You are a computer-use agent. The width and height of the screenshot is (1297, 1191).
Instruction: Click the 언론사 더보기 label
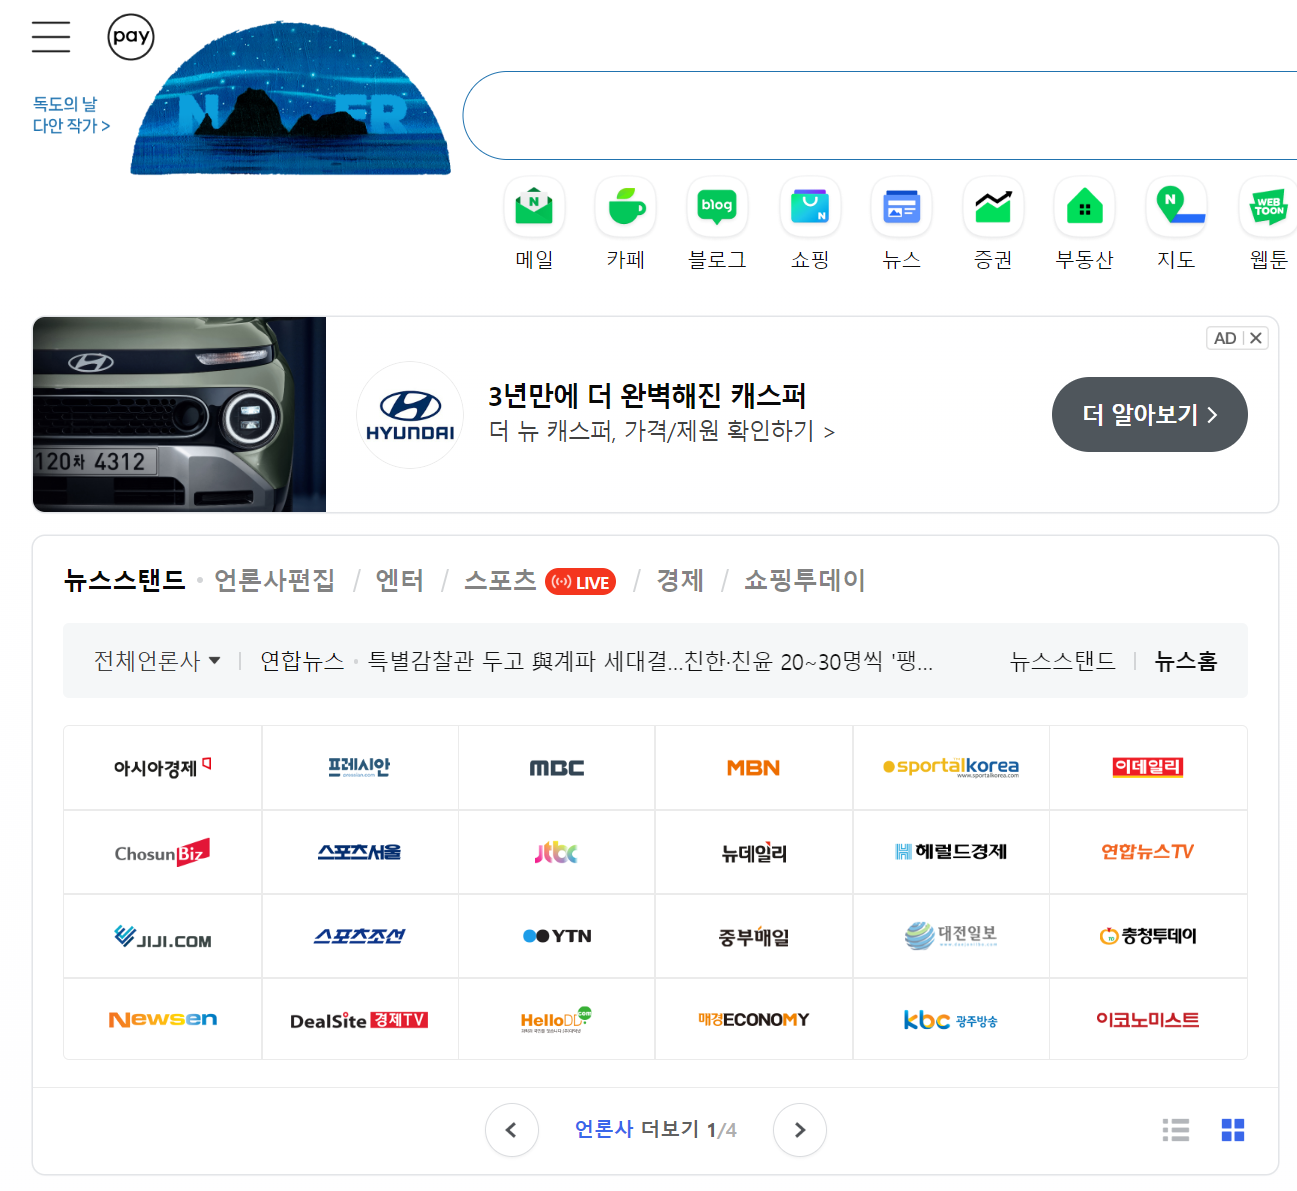tap(637, 1129)
